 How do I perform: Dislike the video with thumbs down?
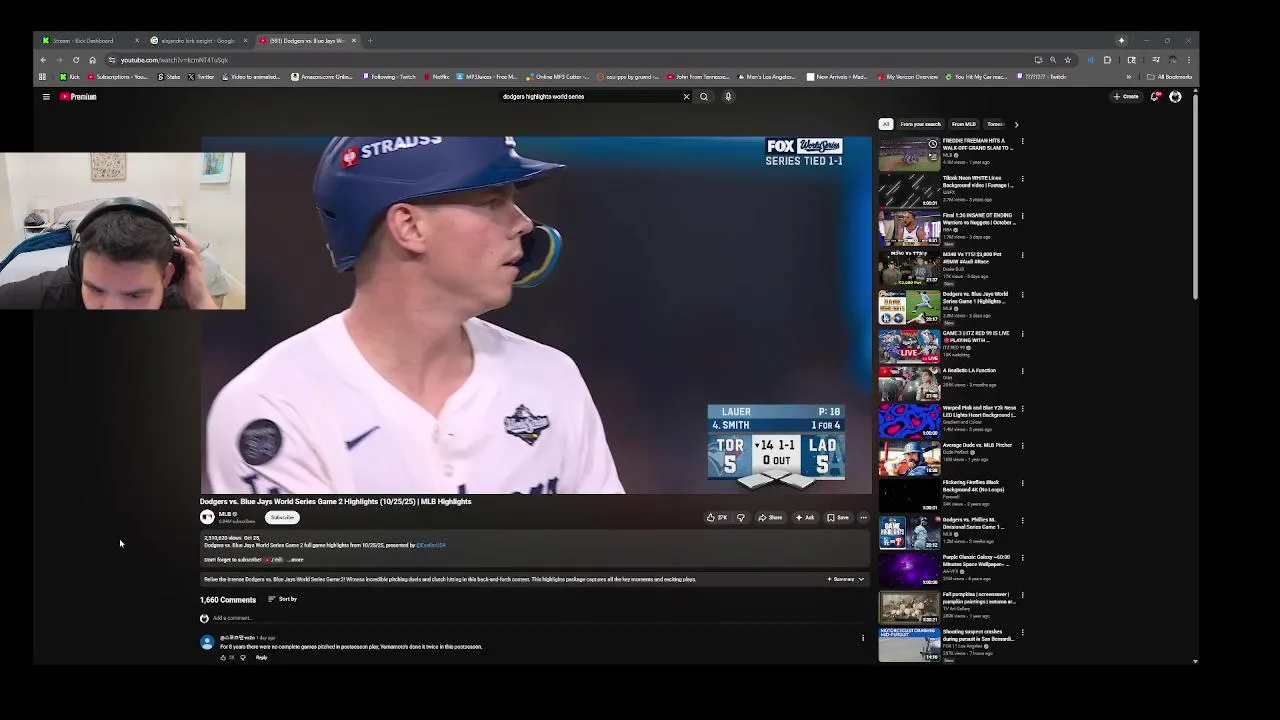[741, 518]
